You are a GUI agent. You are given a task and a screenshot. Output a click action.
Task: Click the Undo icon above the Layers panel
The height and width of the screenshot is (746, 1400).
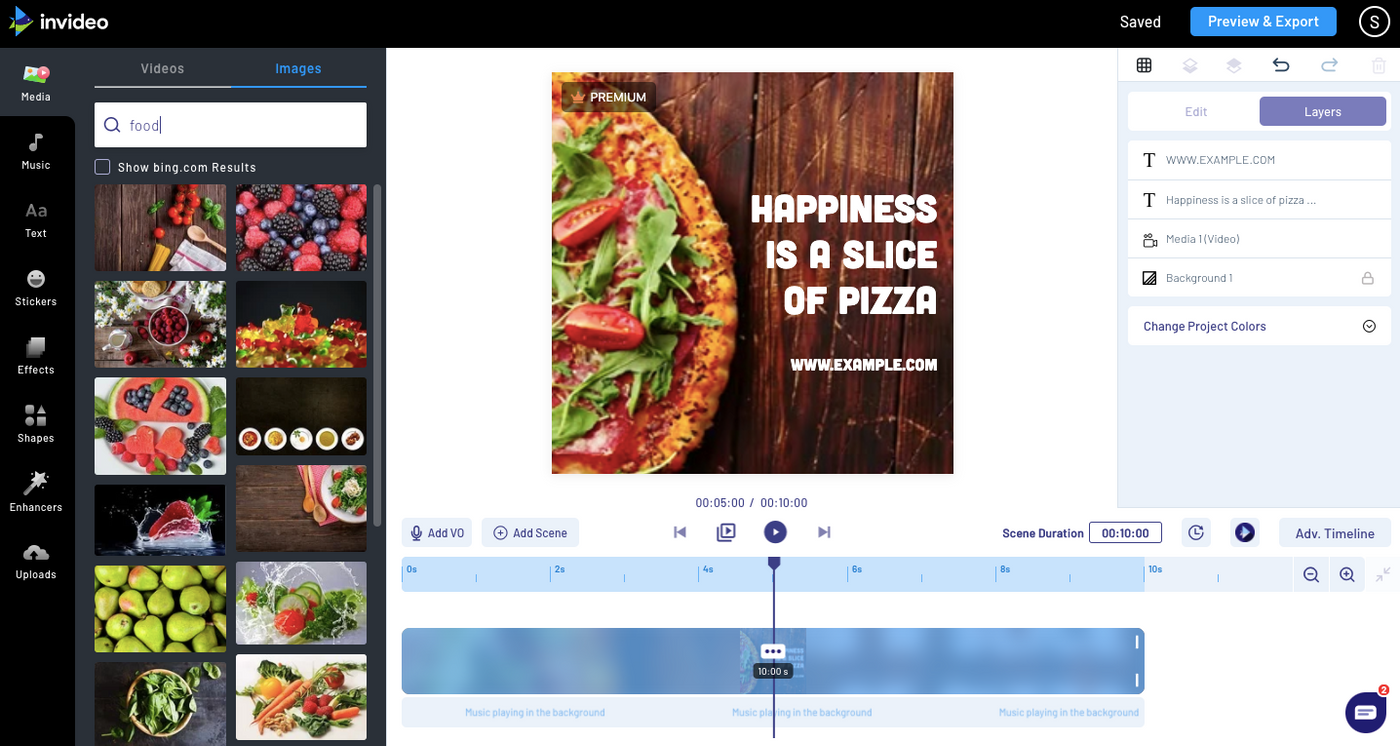[x=1279, y=64]
